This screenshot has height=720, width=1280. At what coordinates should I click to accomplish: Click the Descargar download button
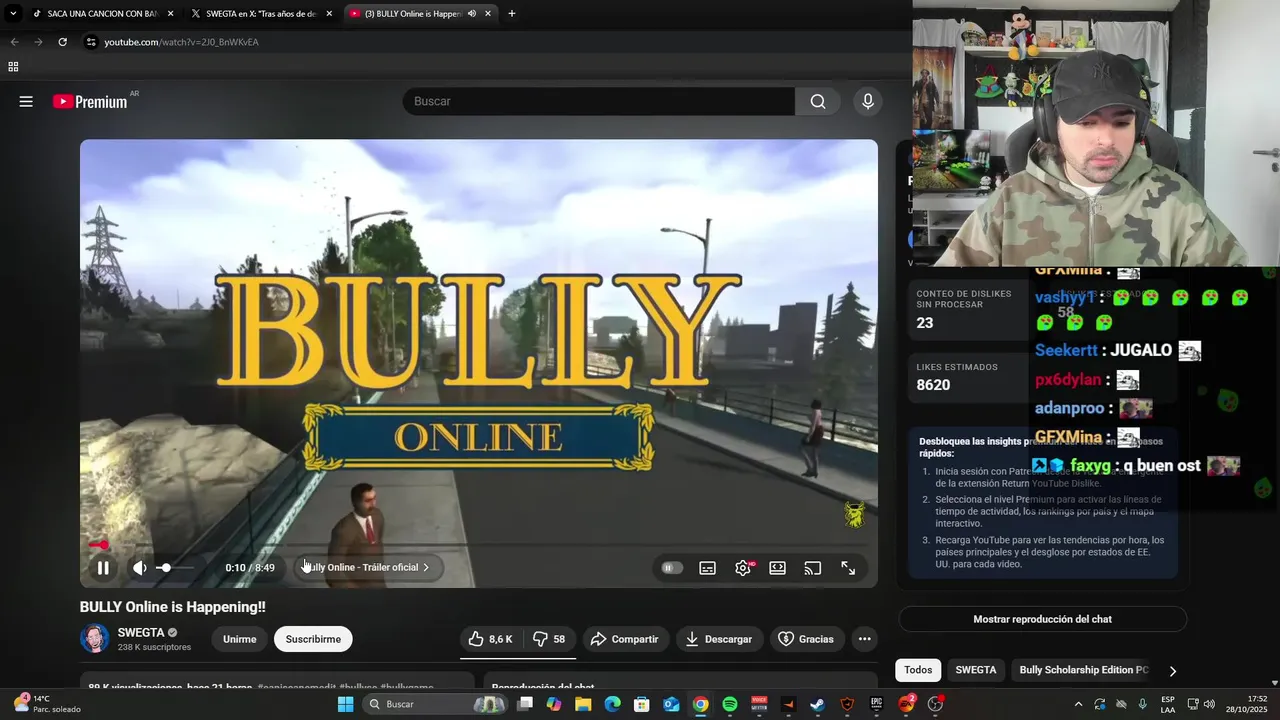point(719,639)
